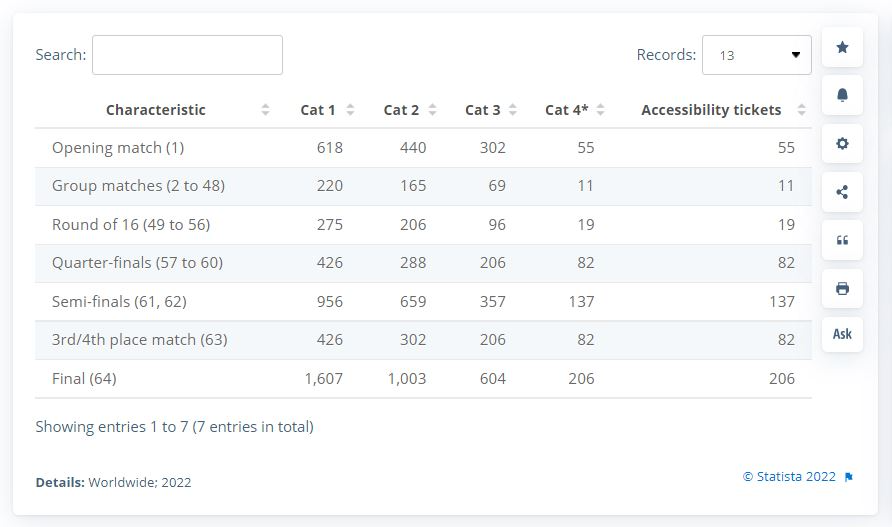Open the gear settings icon

point(842,143)
